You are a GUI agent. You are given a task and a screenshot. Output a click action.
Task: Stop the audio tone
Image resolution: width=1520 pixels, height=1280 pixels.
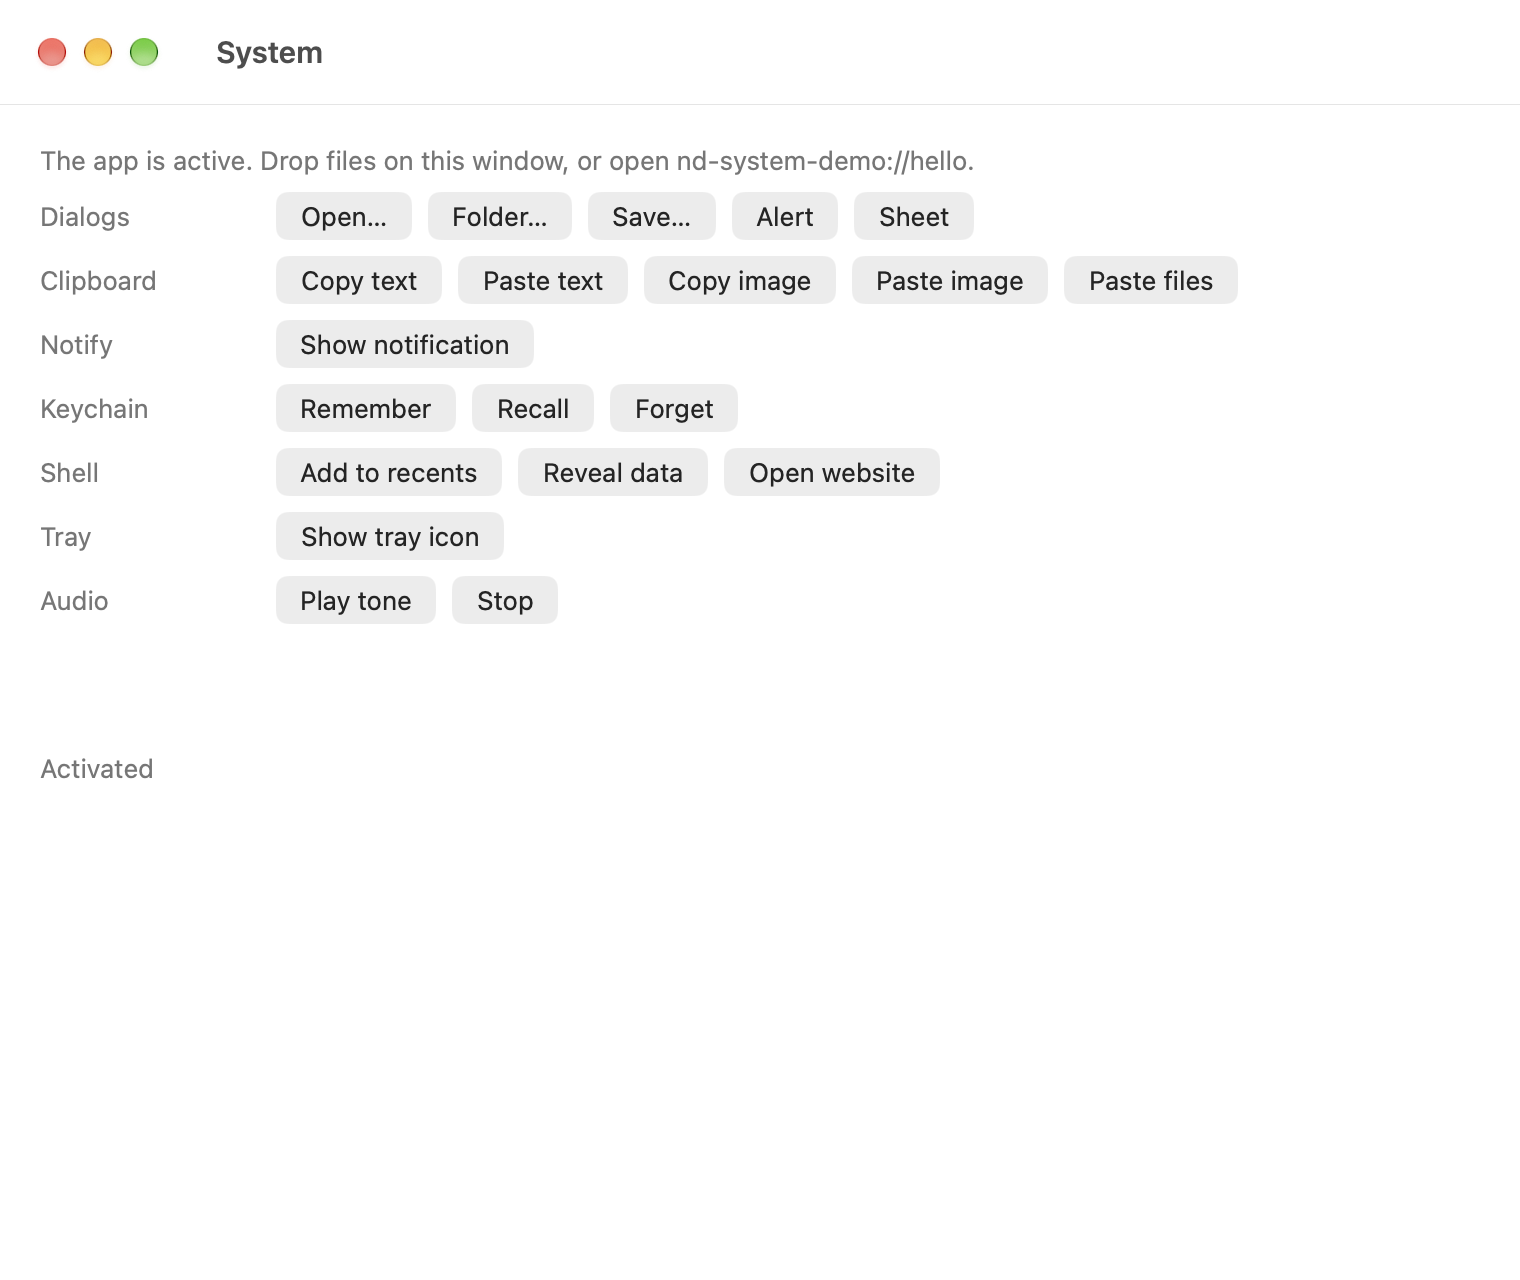(x=505, y=600)
